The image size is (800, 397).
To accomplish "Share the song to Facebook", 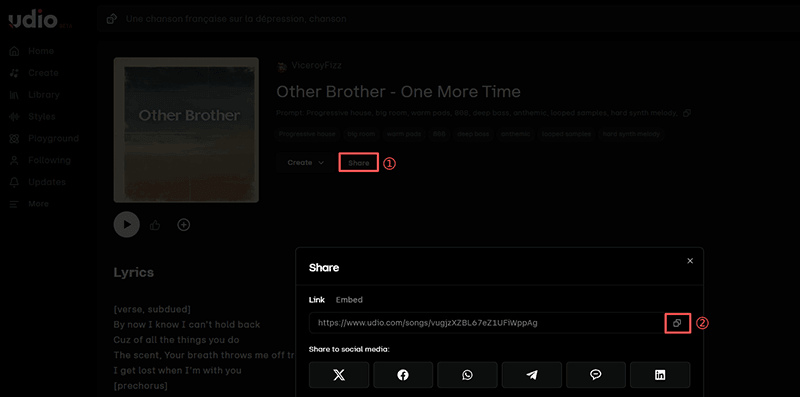I will pos(403,375).
